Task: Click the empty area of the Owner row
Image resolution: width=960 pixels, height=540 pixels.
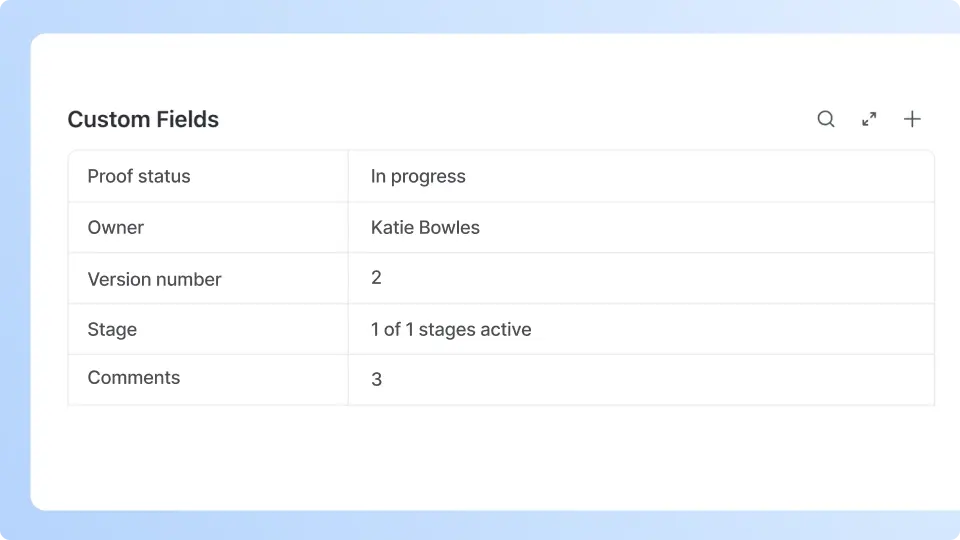Action: click(x=700, y=227)
